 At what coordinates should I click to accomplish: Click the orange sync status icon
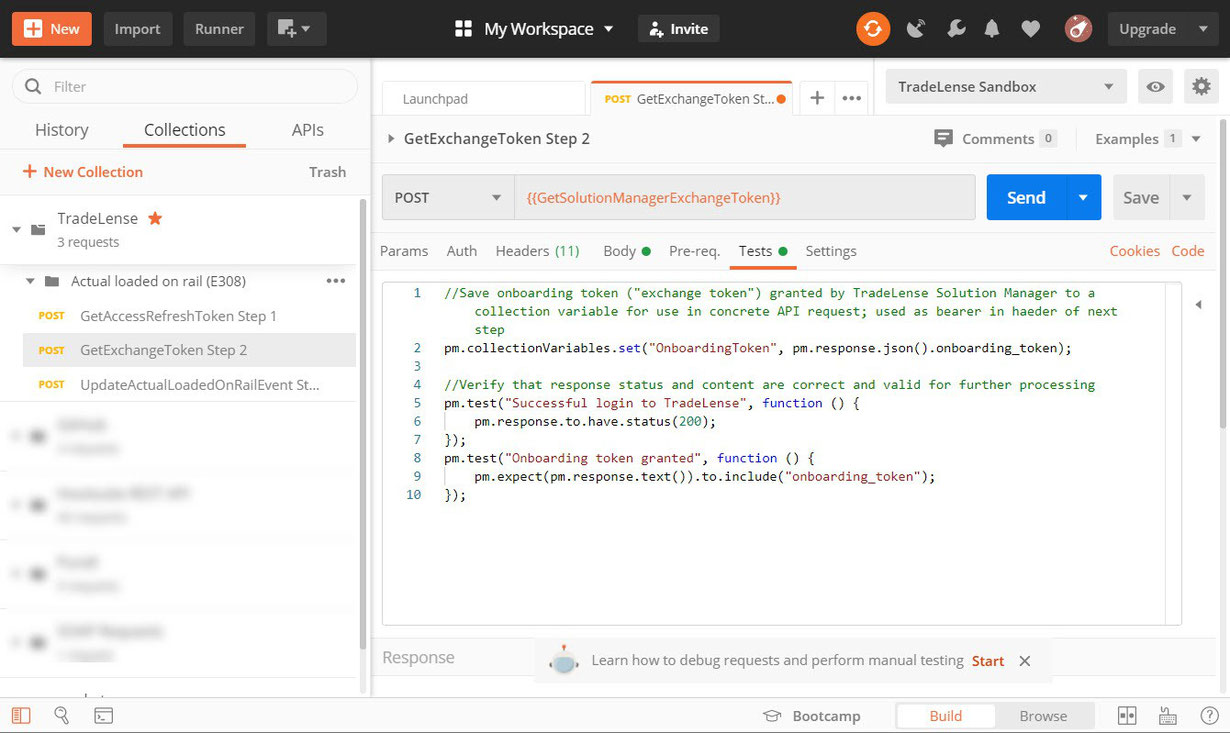pos(873,29)
